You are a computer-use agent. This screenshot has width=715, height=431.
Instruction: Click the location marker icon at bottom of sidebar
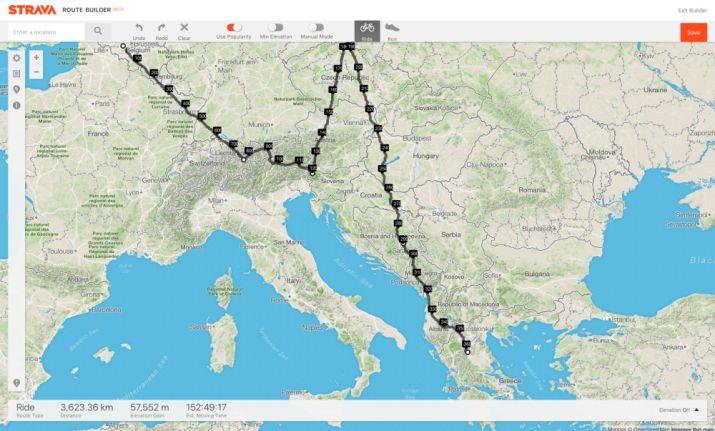click(x=17, y=383)
